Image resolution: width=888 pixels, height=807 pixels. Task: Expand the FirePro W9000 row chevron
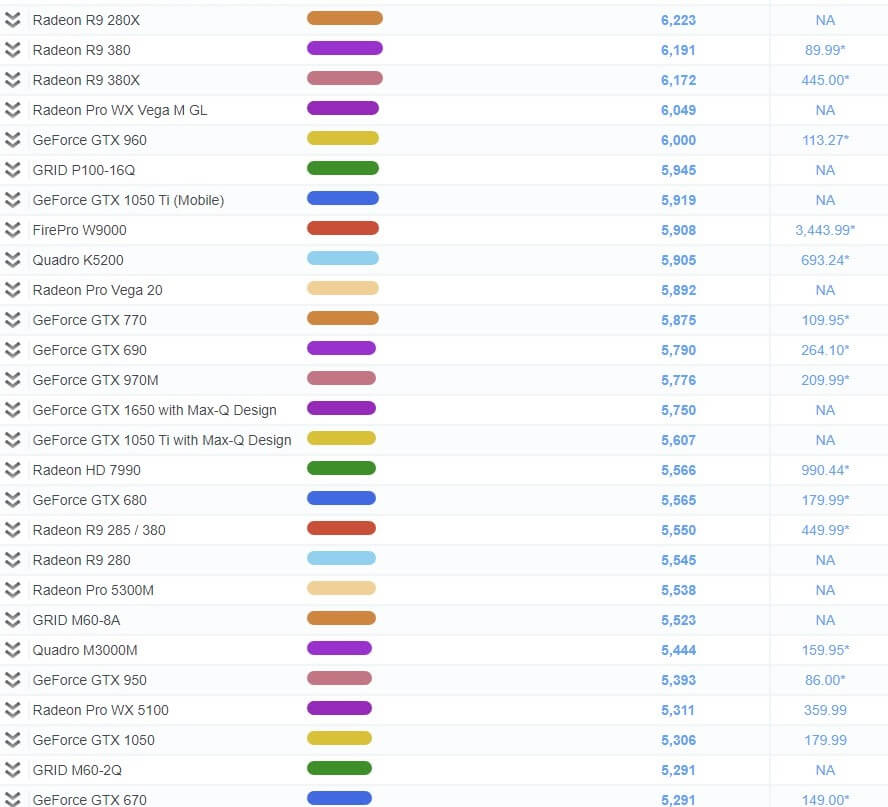click(x=12, y=230)
